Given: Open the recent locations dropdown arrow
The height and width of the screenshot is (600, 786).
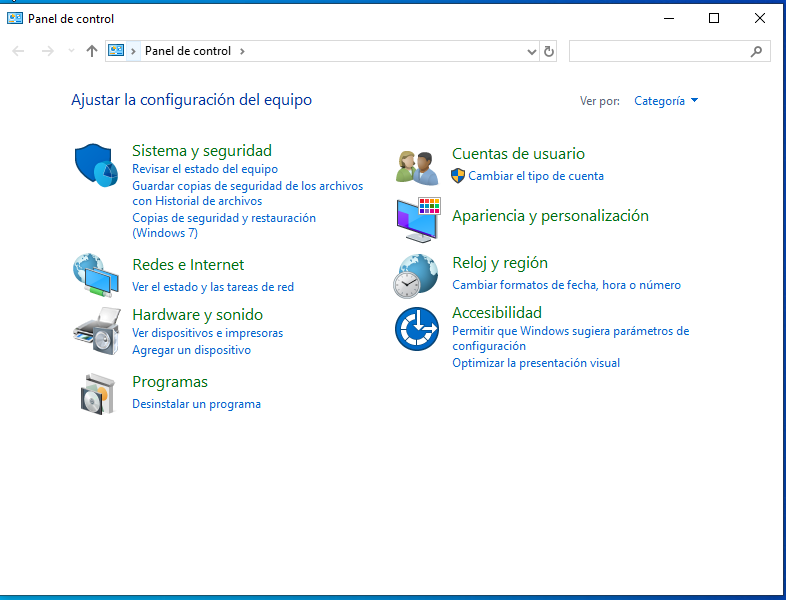Looking at the screenshot, I should pyautogui.click(x=71, y=51).
